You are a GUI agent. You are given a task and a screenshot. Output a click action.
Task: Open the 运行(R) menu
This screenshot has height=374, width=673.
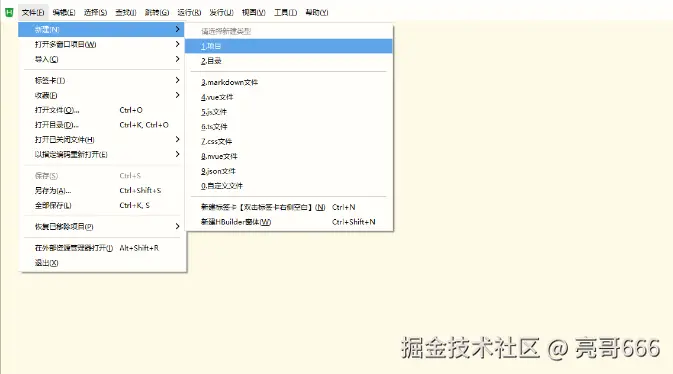pyautogui.click(x=189, y=12)
